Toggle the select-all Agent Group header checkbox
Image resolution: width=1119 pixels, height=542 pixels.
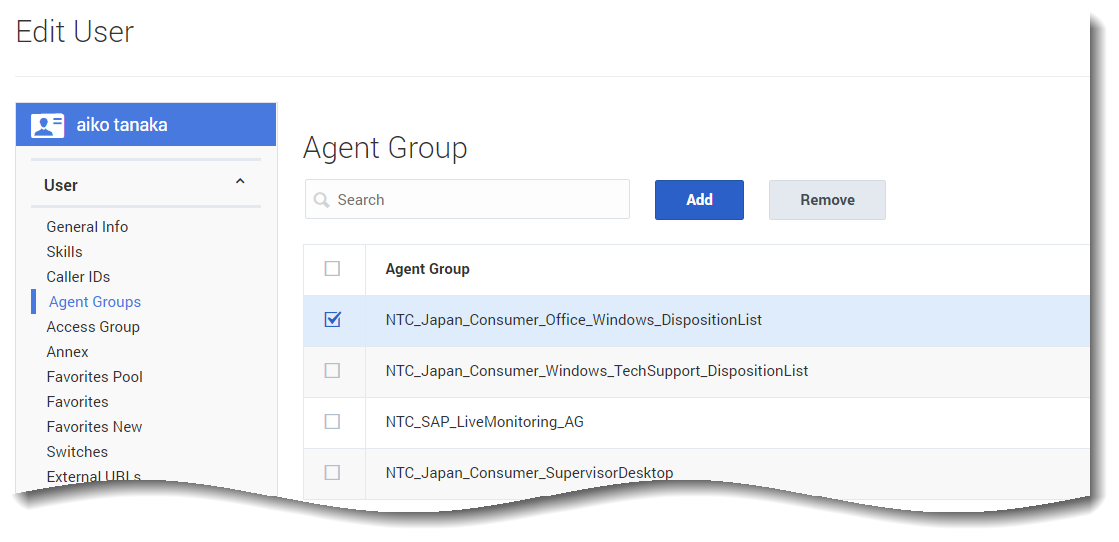pyautogui.click(x=333, y=269)
